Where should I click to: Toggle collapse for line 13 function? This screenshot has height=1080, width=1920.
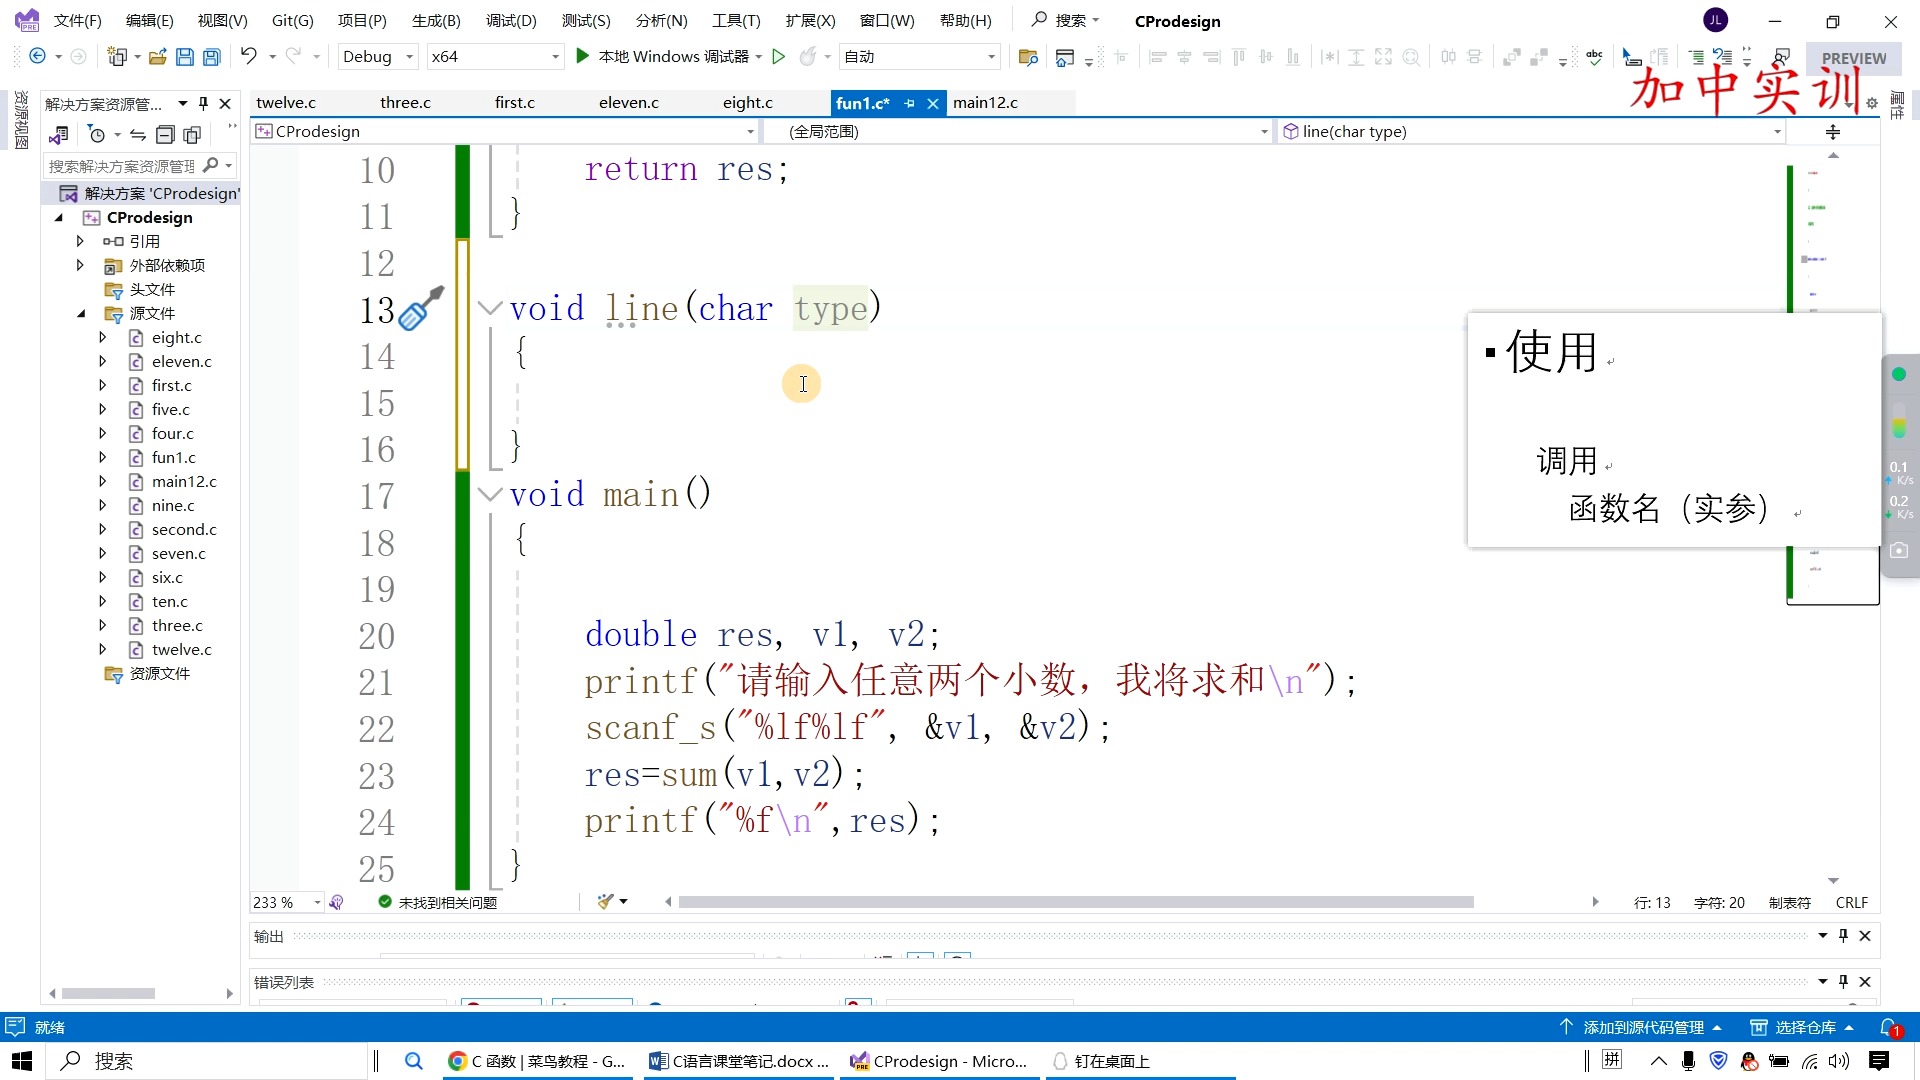pyautogui.click(x=491, y=307)
